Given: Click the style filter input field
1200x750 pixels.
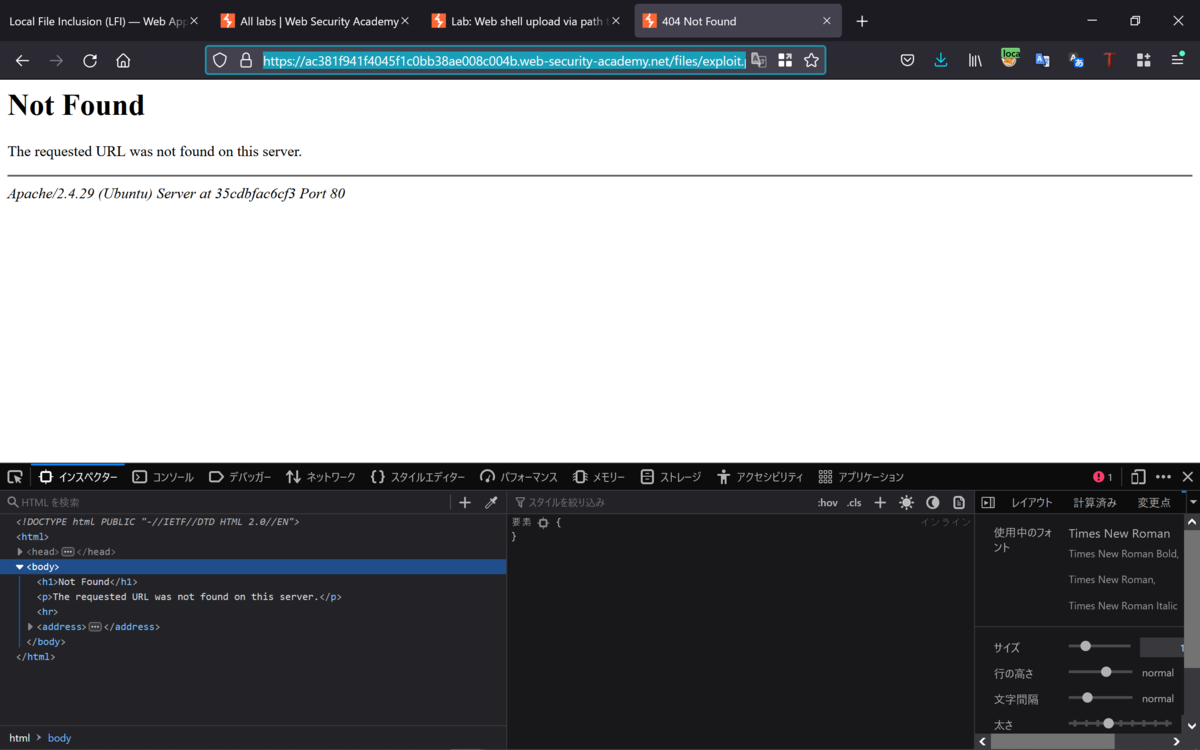Looking at the screenshot, I should coord(660,502).
